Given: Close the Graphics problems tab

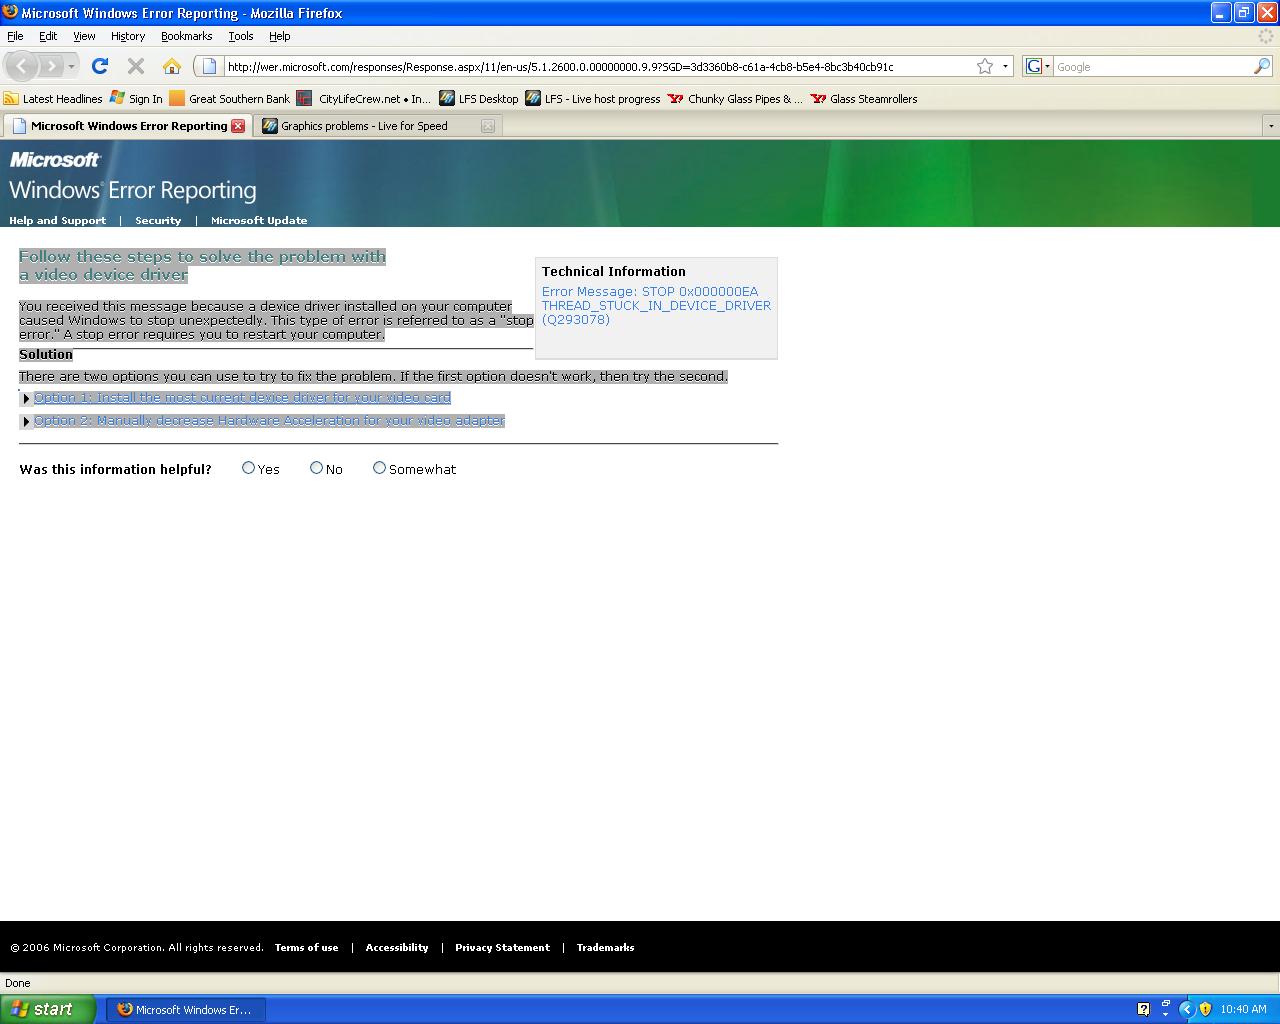Looking at the screenshot, I should (488, 126).
